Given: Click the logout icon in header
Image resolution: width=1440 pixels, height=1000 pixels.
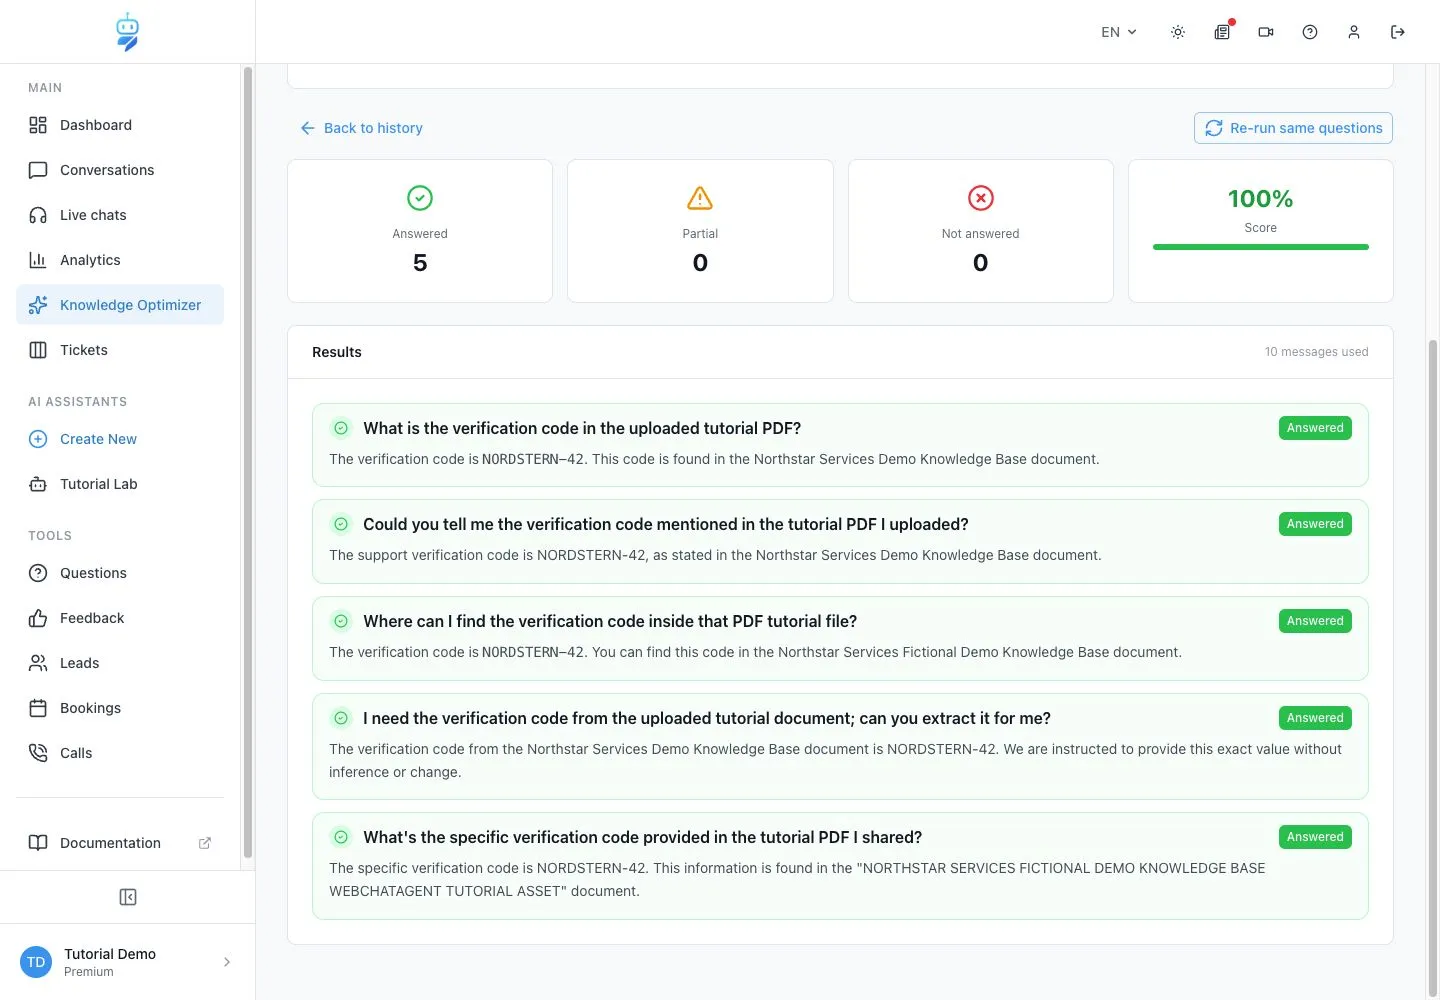Looking at the screenshot, I should [1398, 32].
